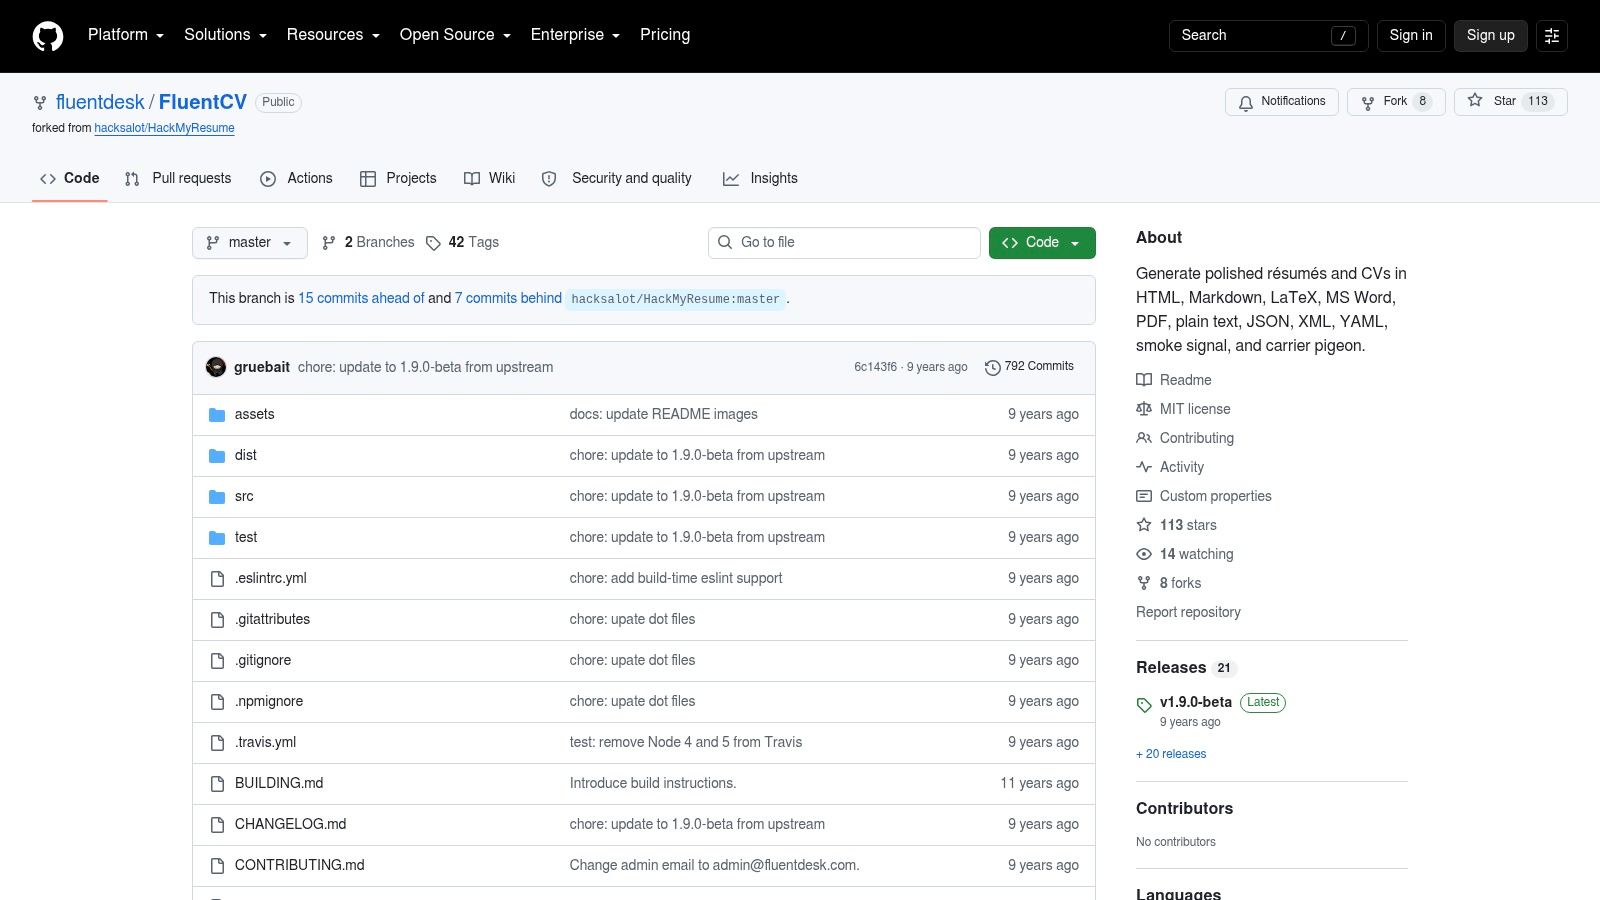Image resolution: width=1600 pixels, height=900 pixels.
Task: Open the fluentdesk owner link
Action: (x=100, y=102)
